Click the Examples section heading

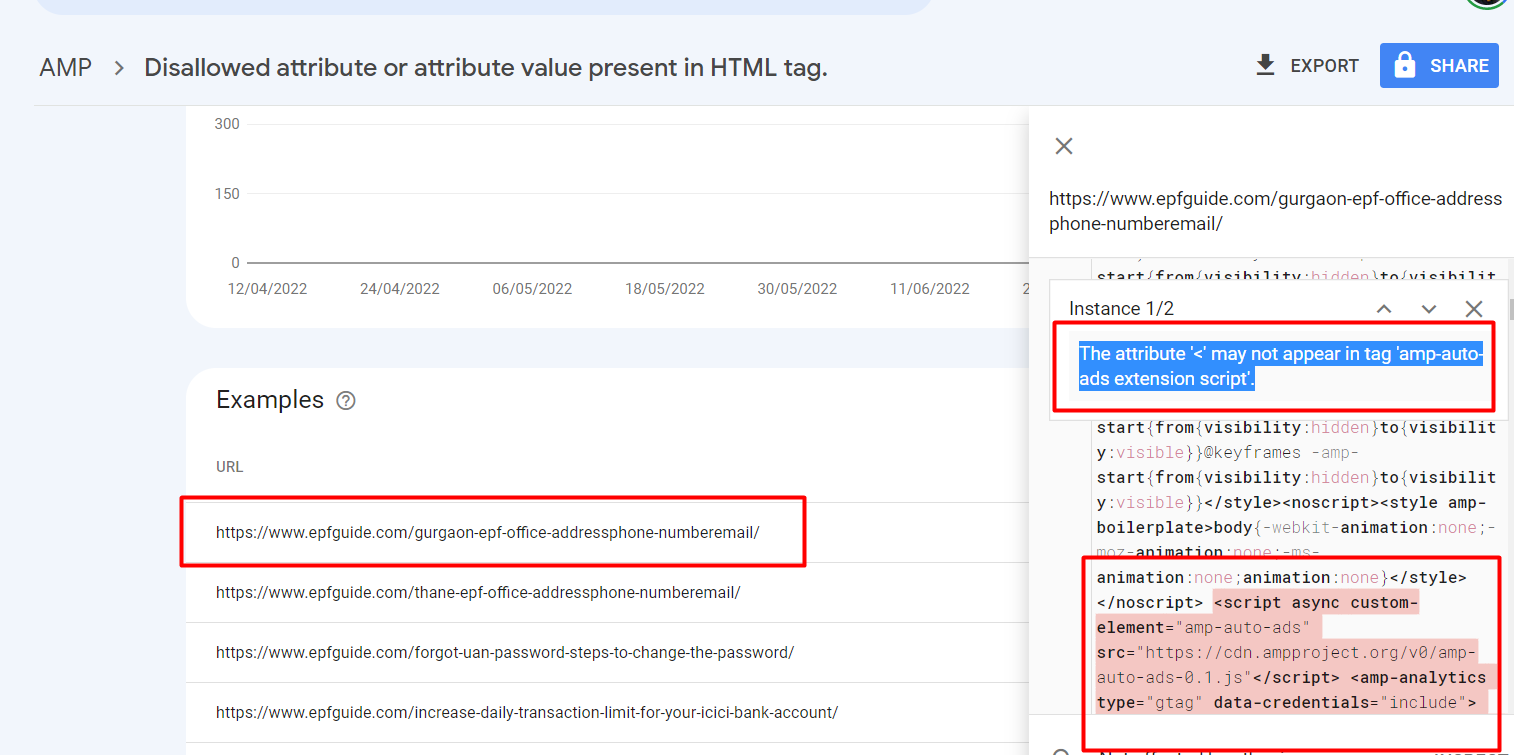click(x=270, y=400)
